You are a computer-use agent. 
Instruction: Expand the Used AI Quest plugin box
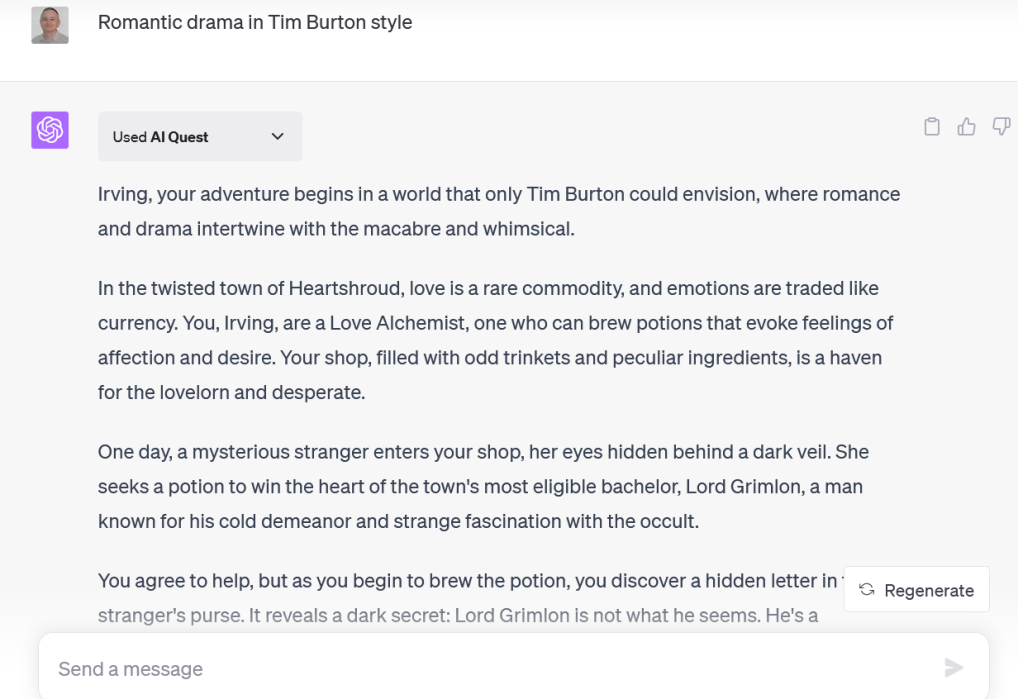pos(200,137)
